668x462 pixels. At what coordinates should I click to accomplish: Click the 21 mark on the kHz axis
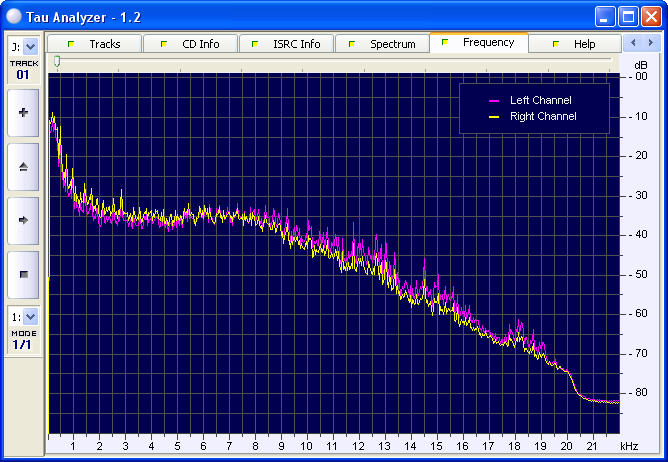pyautogui.click(x=592, y=446)
